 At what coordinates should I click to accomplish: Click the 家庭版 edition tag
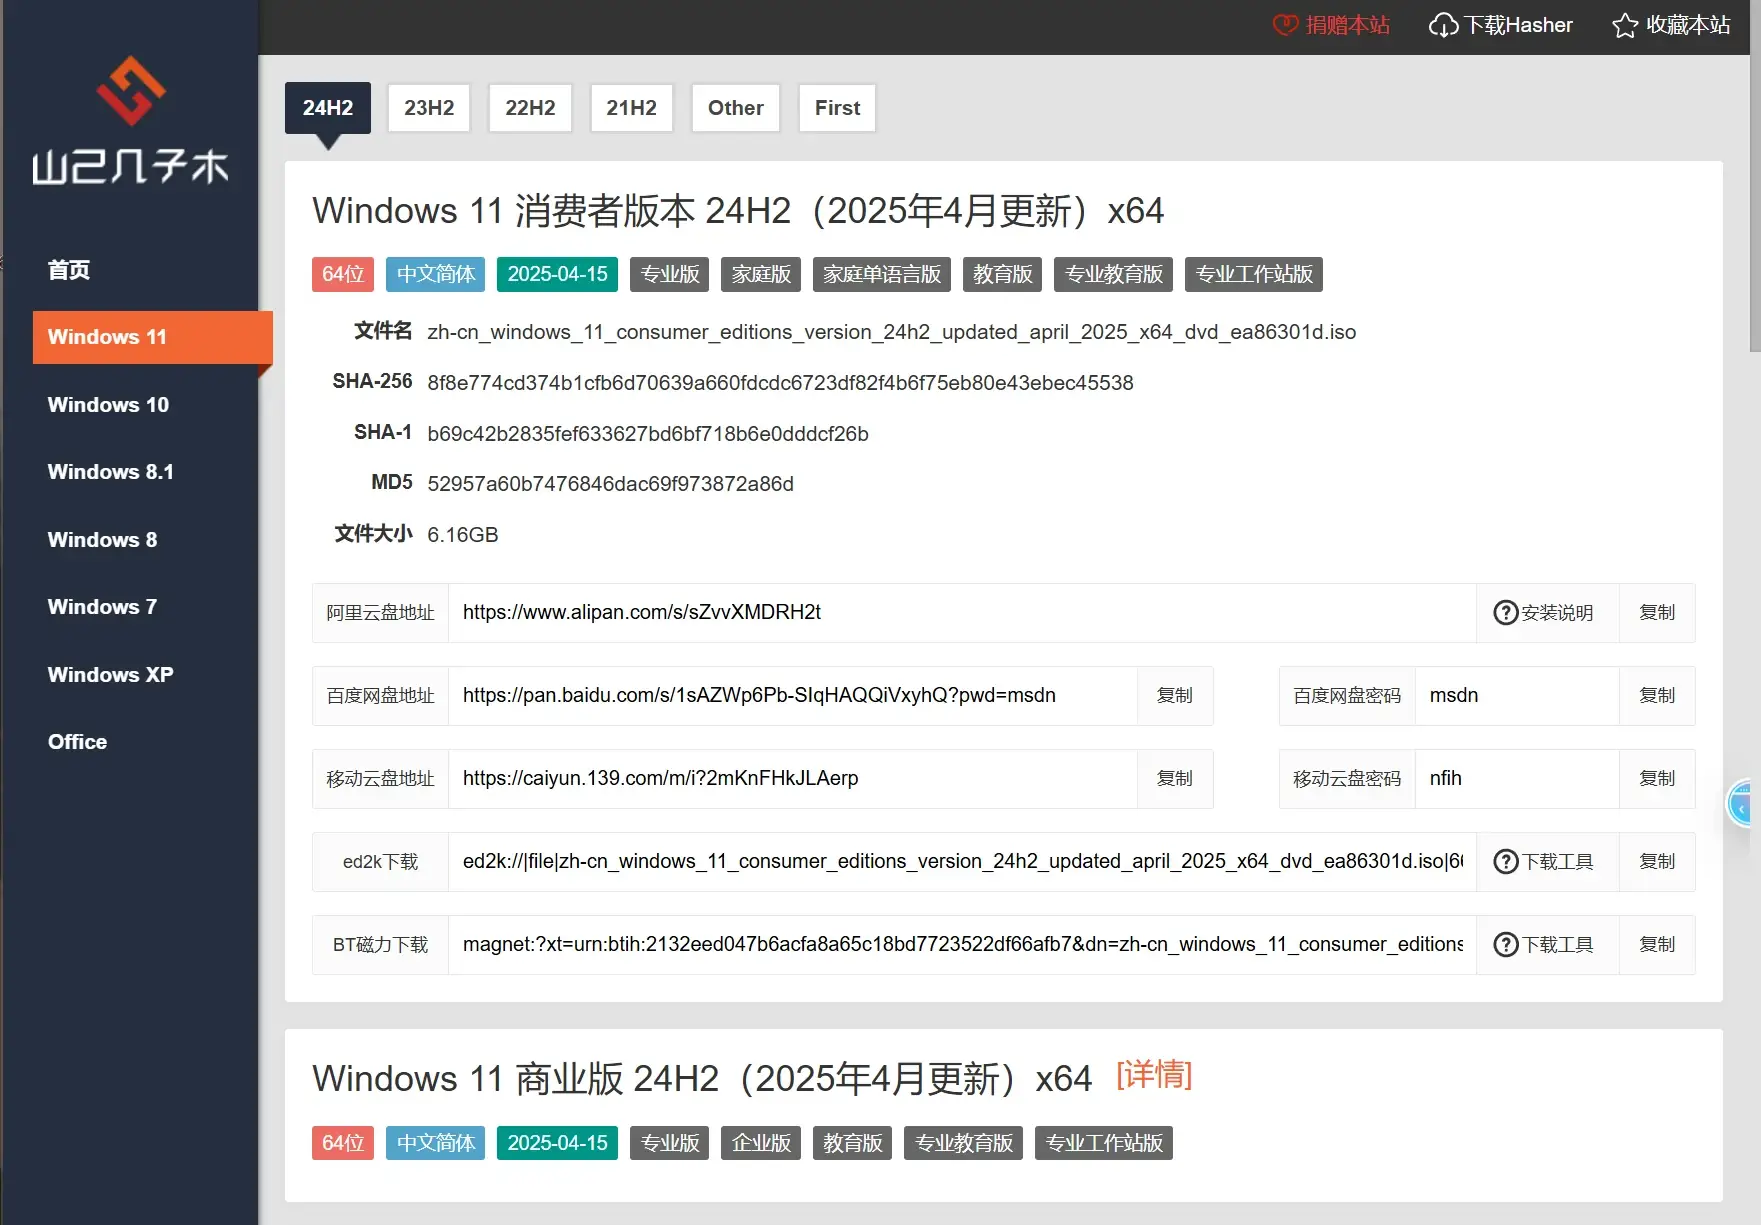coord(761,274)
